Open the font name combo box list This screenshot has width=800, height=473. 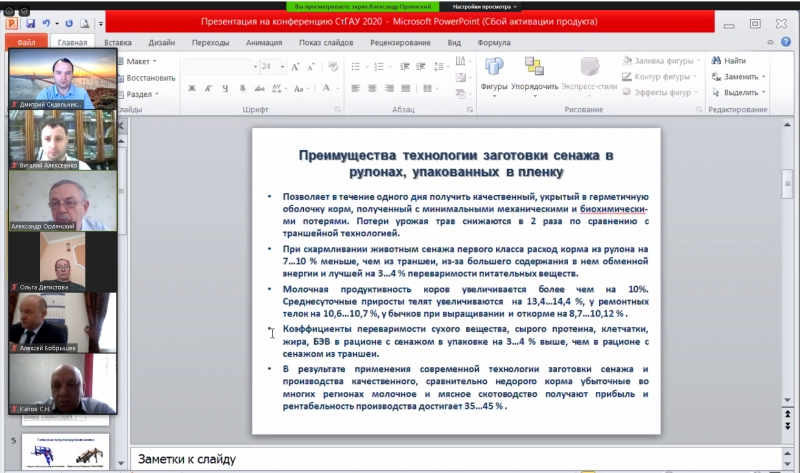coord(256,67)
